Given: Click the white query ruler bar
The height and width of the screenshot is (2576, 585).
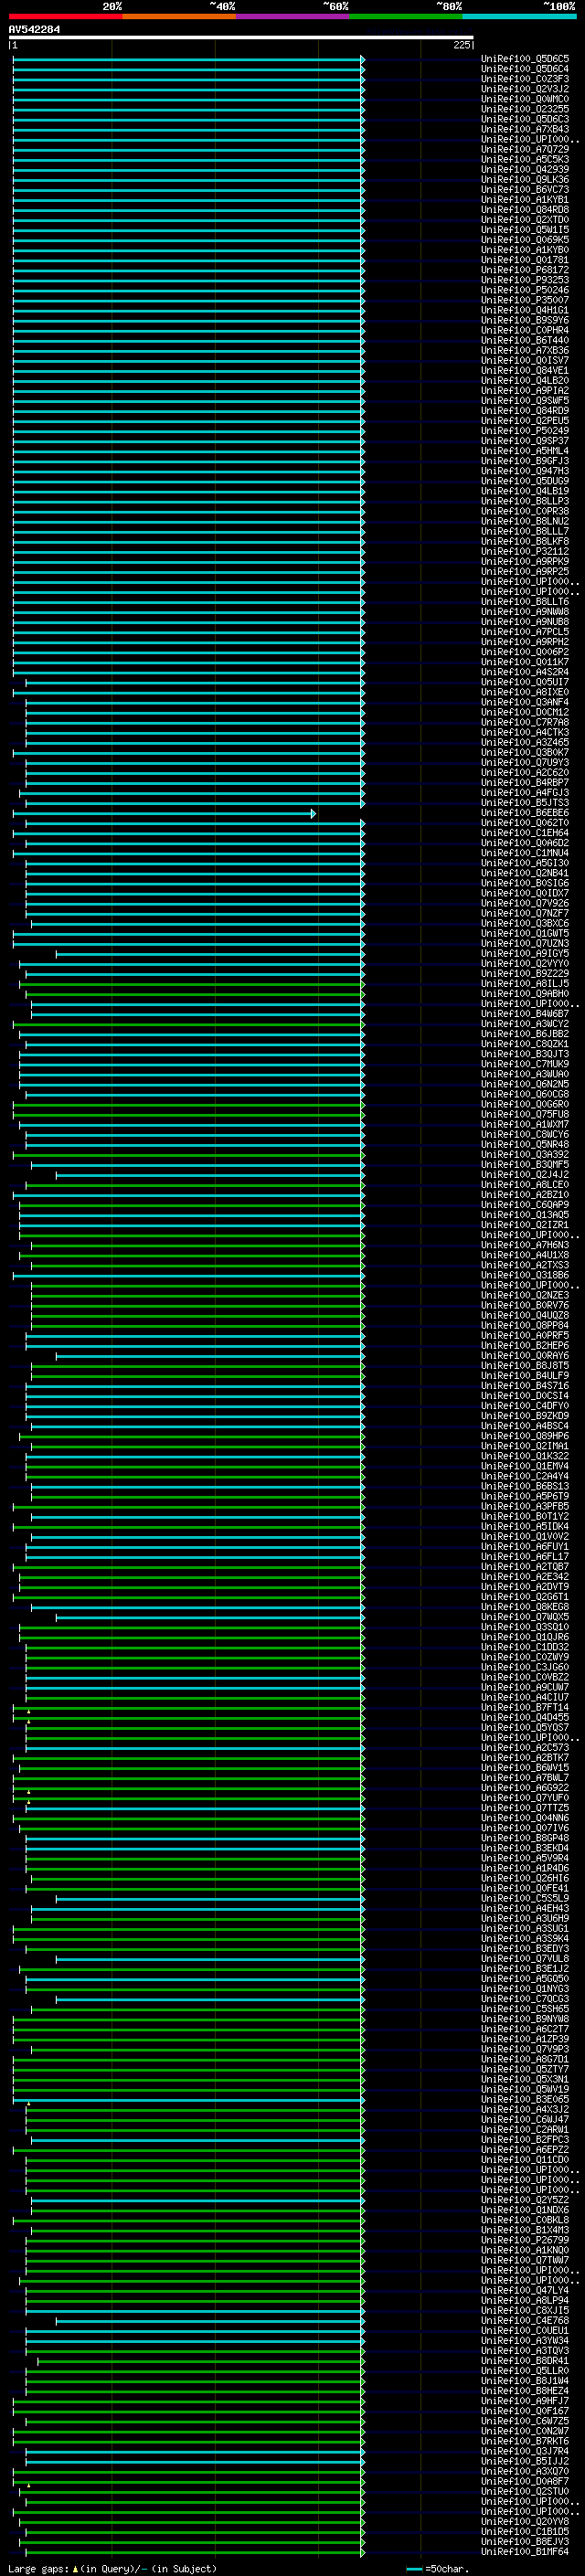Looking at the screenshot, I should pyautogui.click(x=240, y=38).
